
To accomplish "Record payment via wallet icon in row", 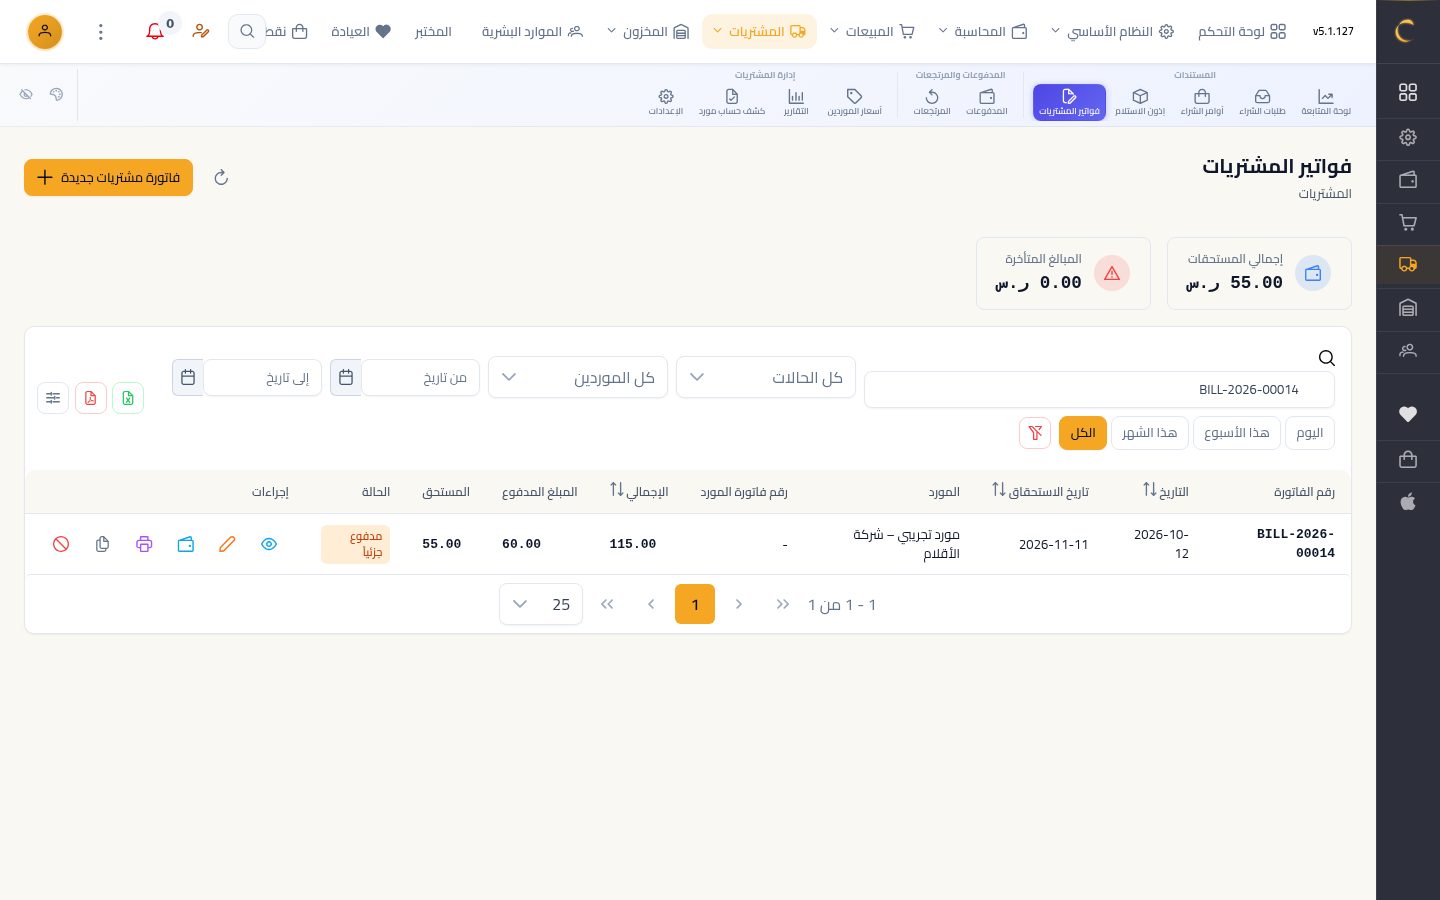I will (x=186, y=544).
